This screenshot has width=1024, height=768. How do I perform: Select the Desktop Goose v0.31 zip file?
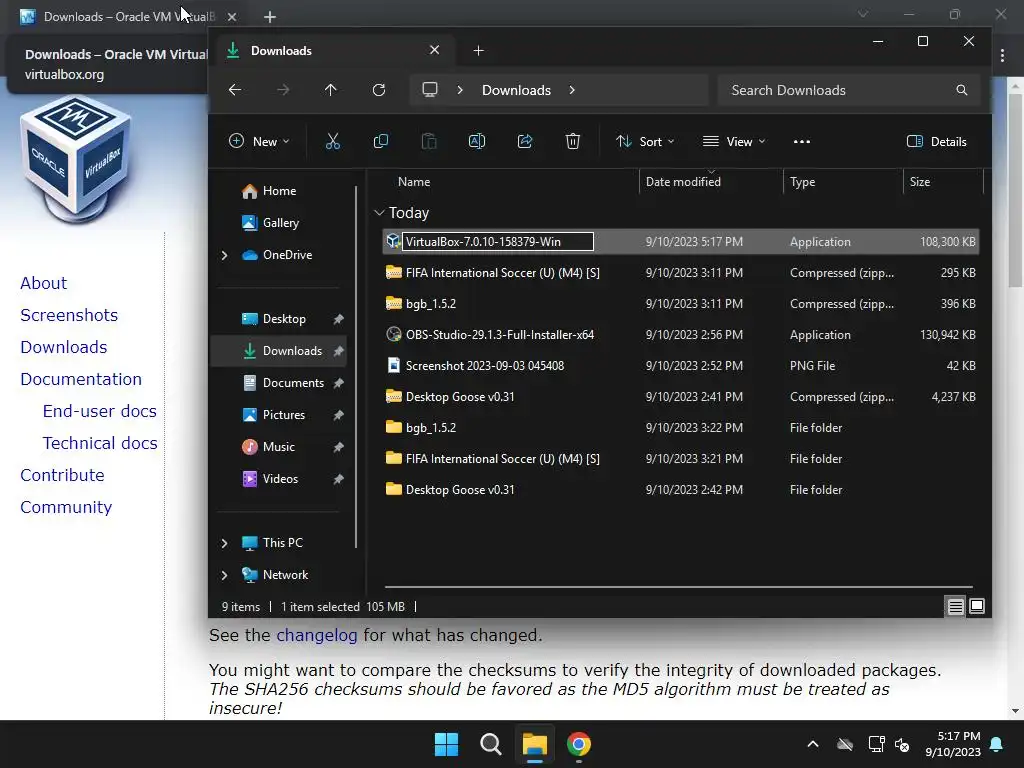[680, 396]
